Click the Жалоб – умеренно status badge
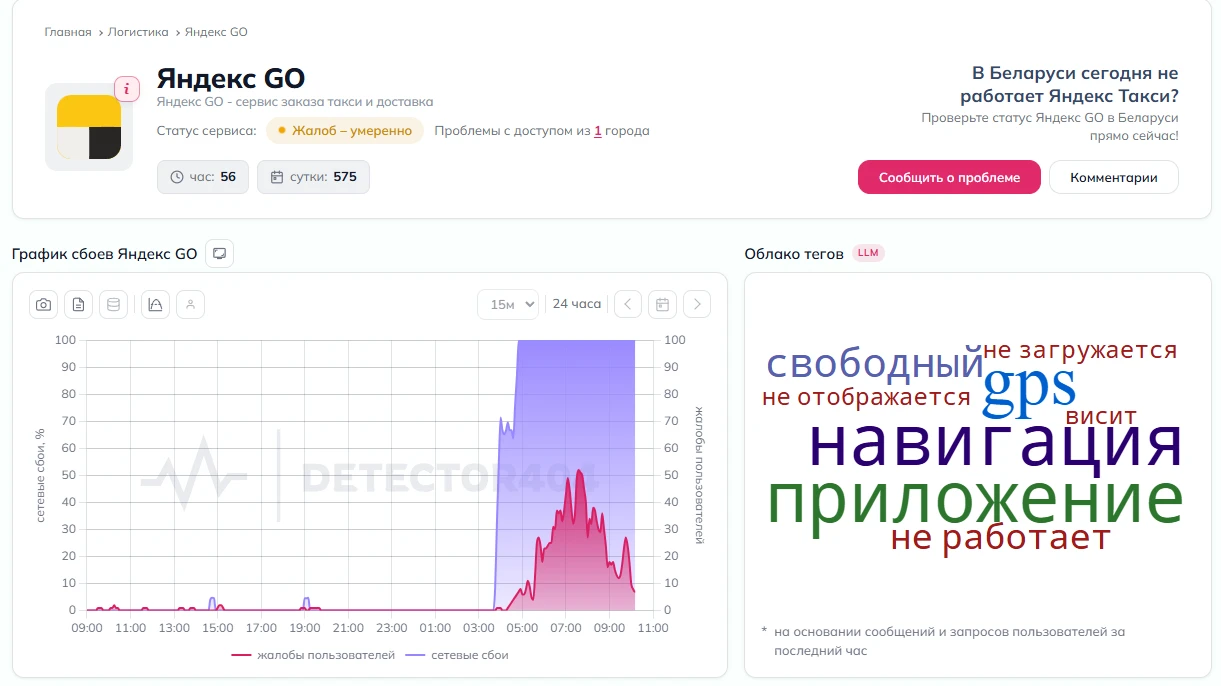1221x686 pixels. point(345,131)
